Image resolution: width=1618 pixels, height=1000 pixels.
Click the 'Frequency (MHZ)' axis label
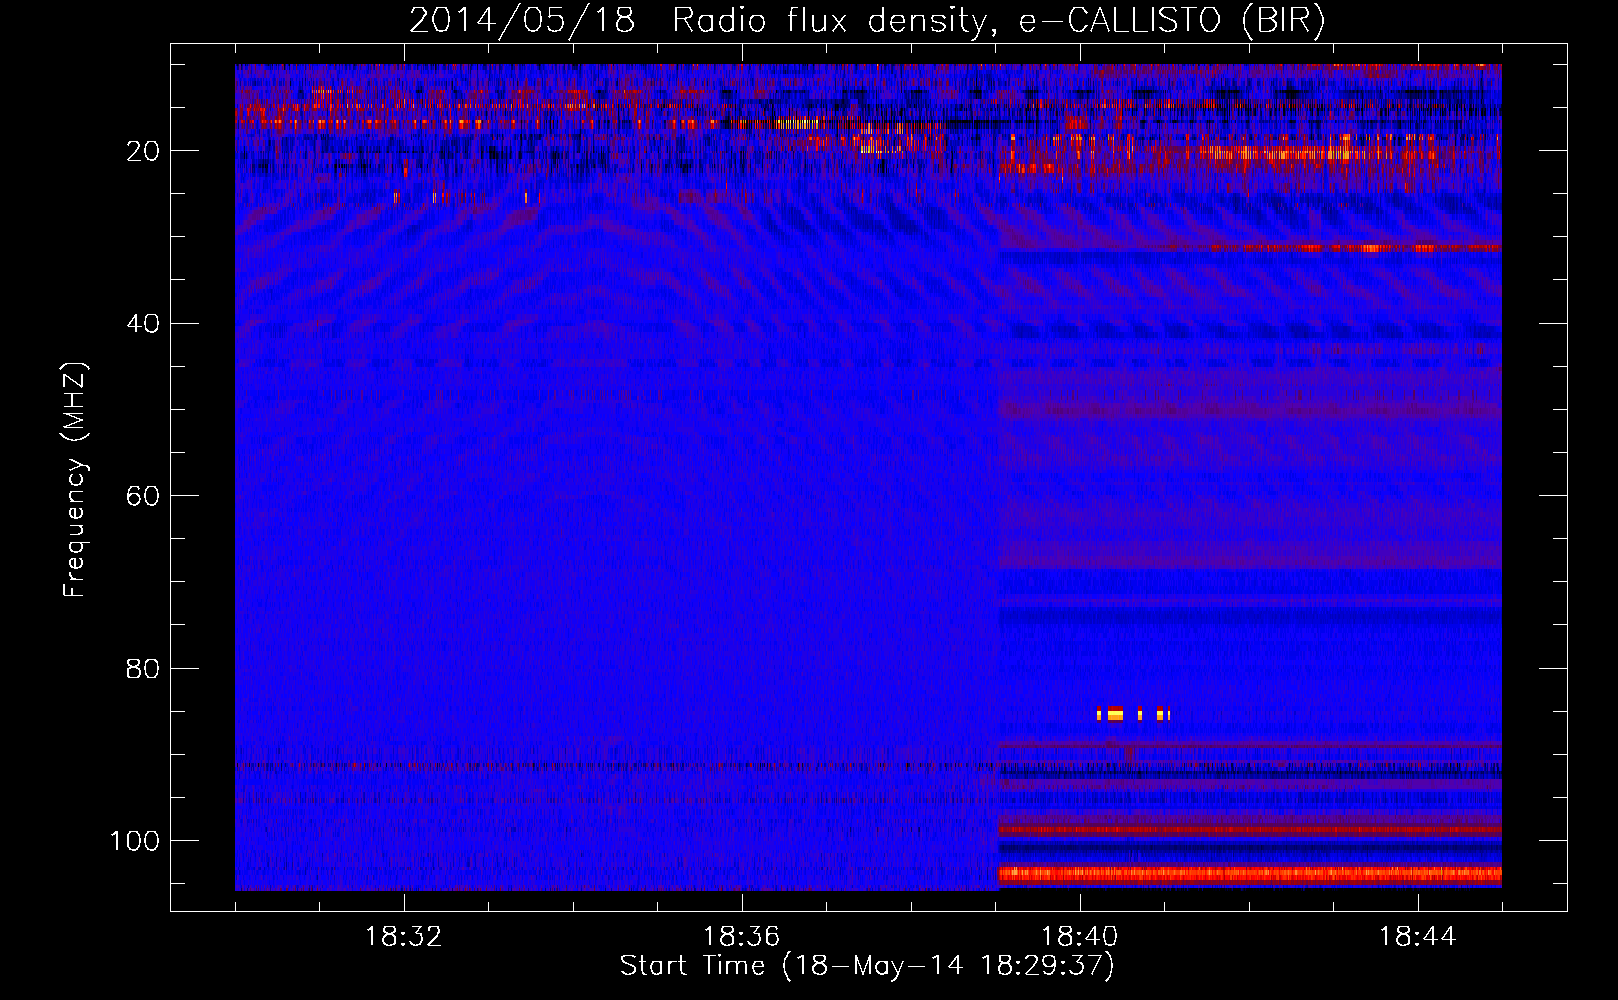tap(75, 480)
